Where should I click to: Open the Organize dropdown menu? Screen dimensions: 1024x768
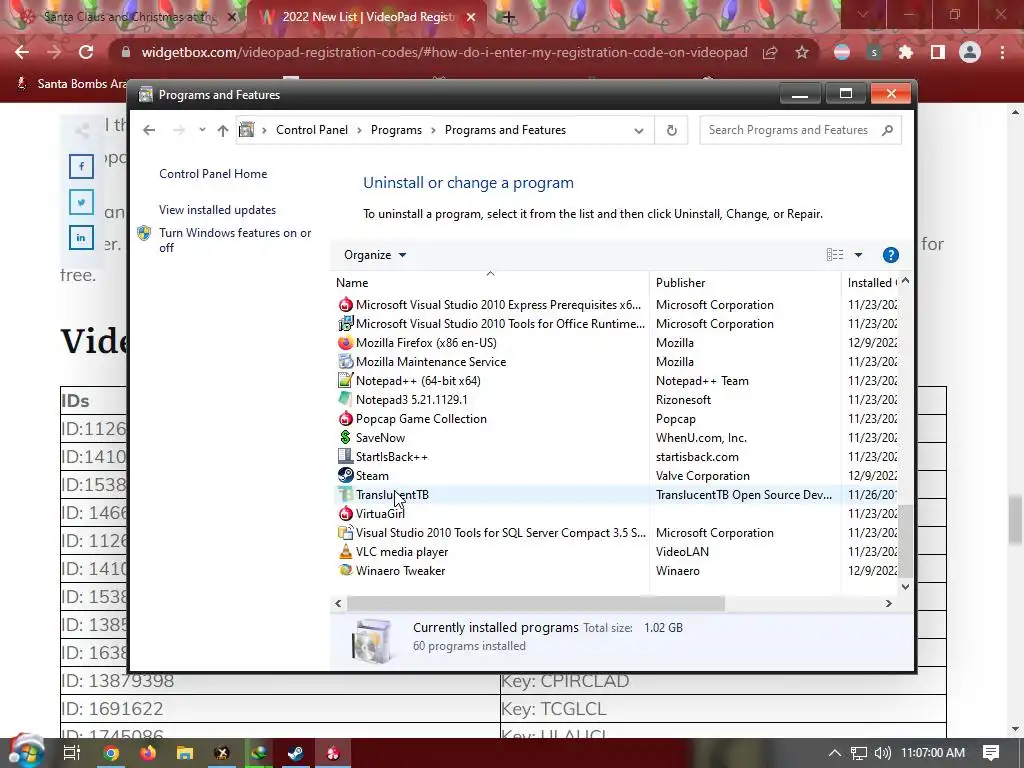375,255
